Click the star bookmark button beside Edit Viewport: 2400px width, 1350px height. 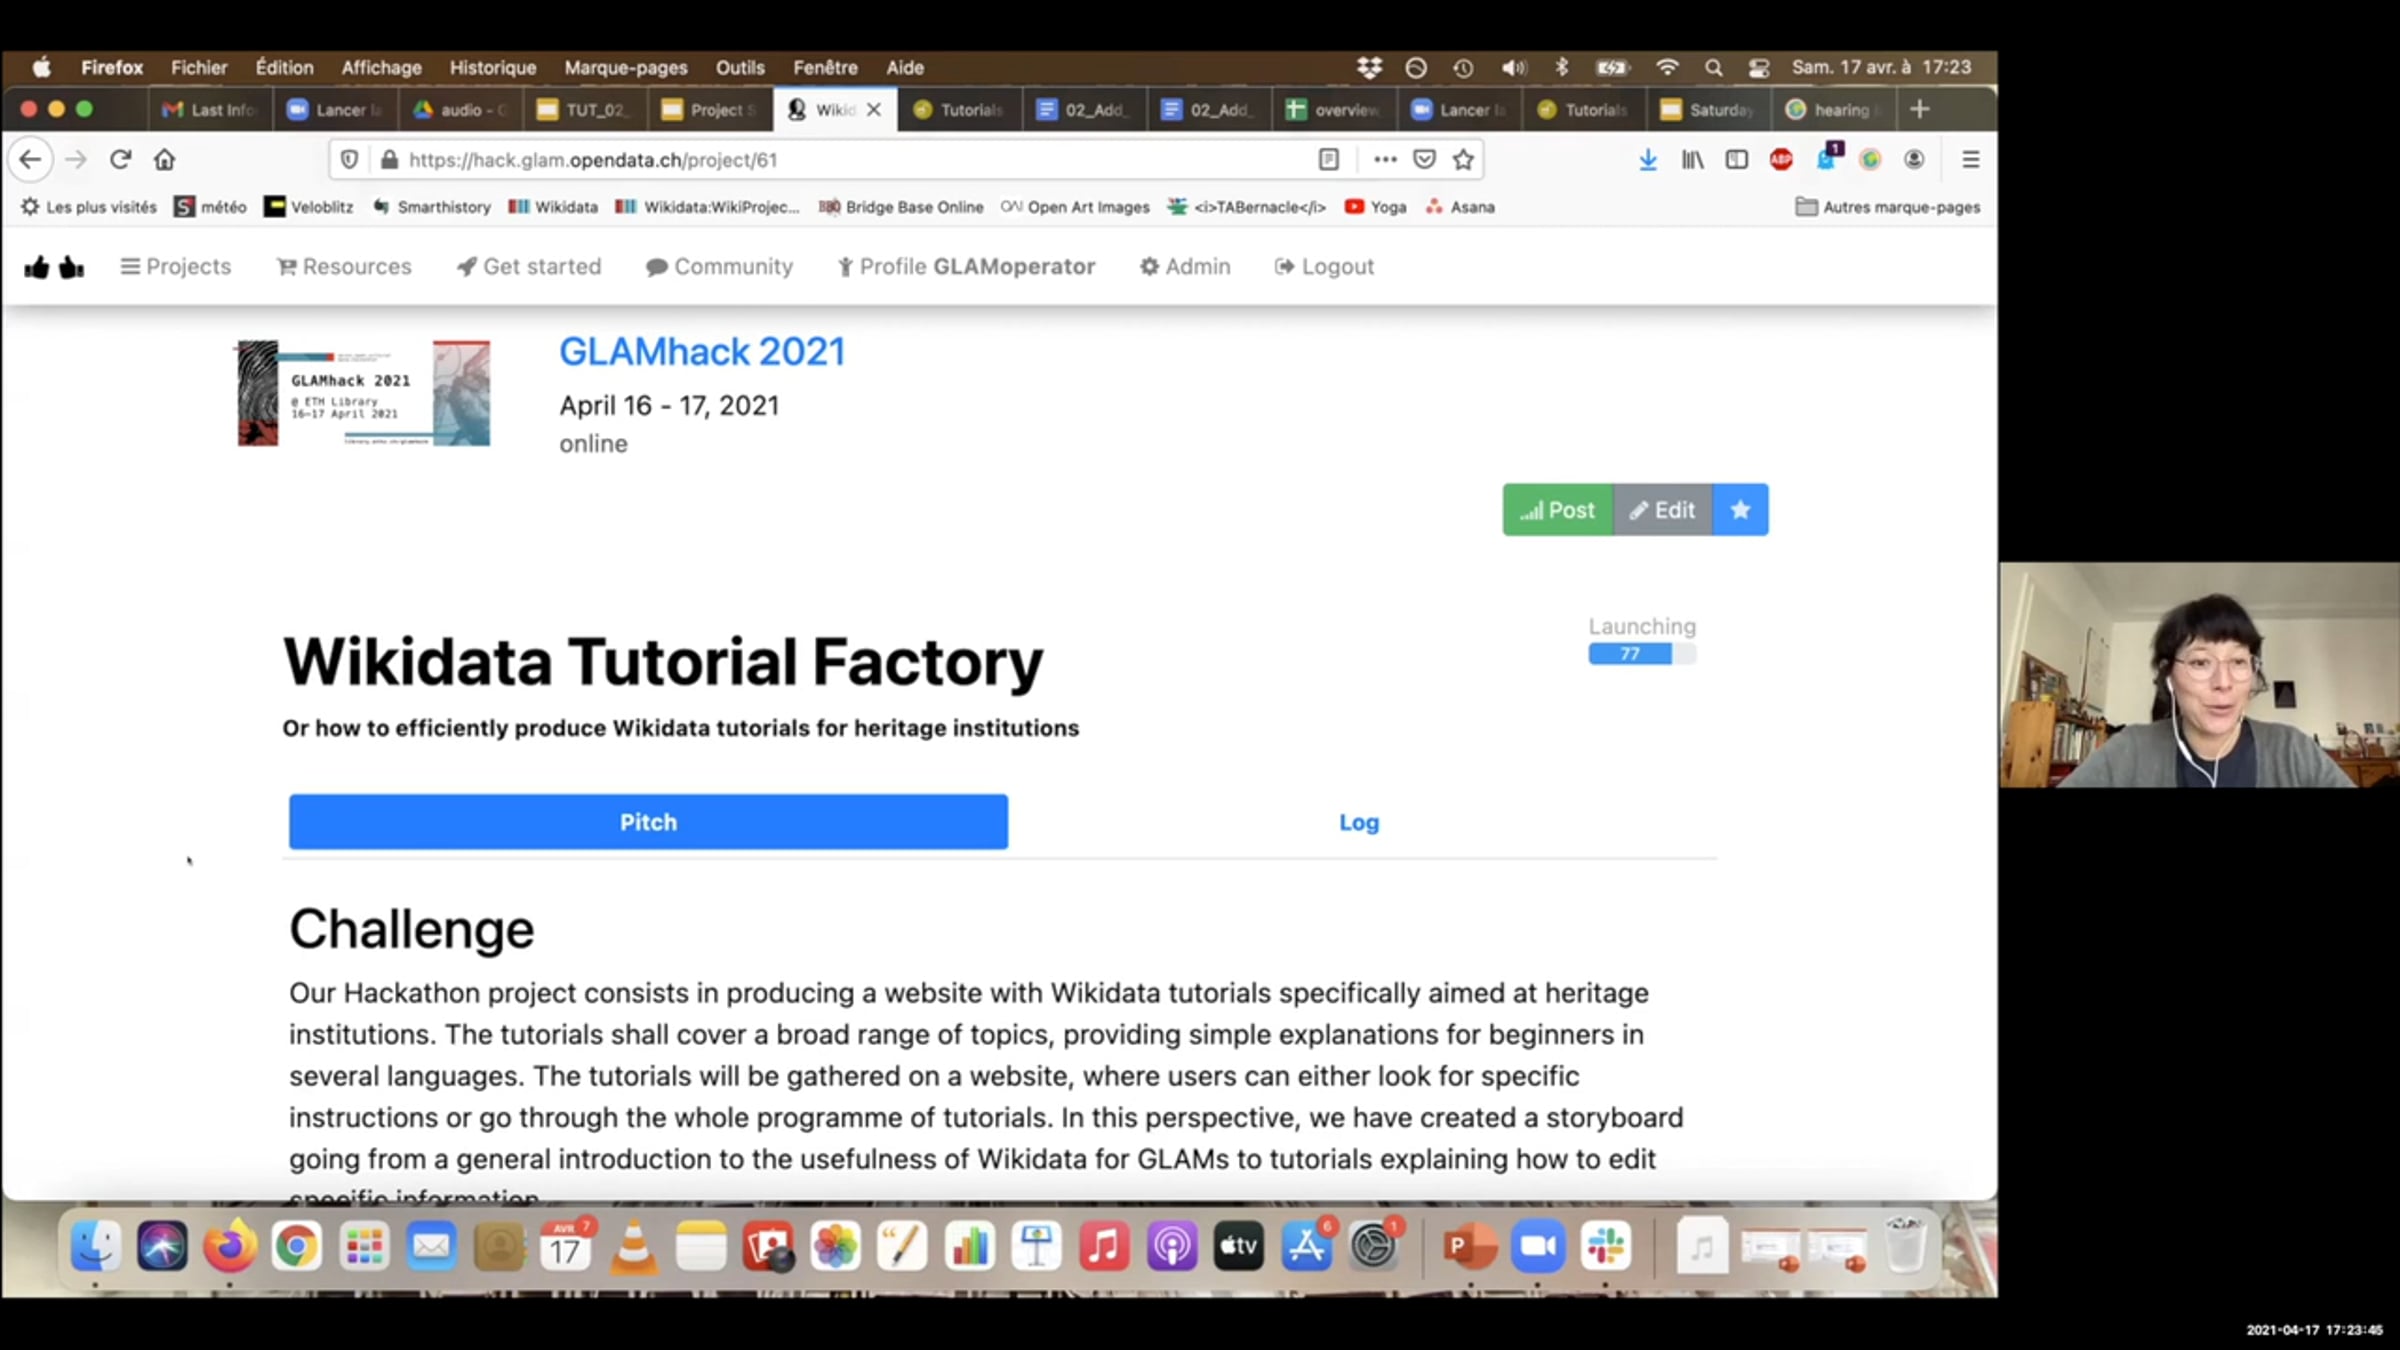tap(1740, 510)
